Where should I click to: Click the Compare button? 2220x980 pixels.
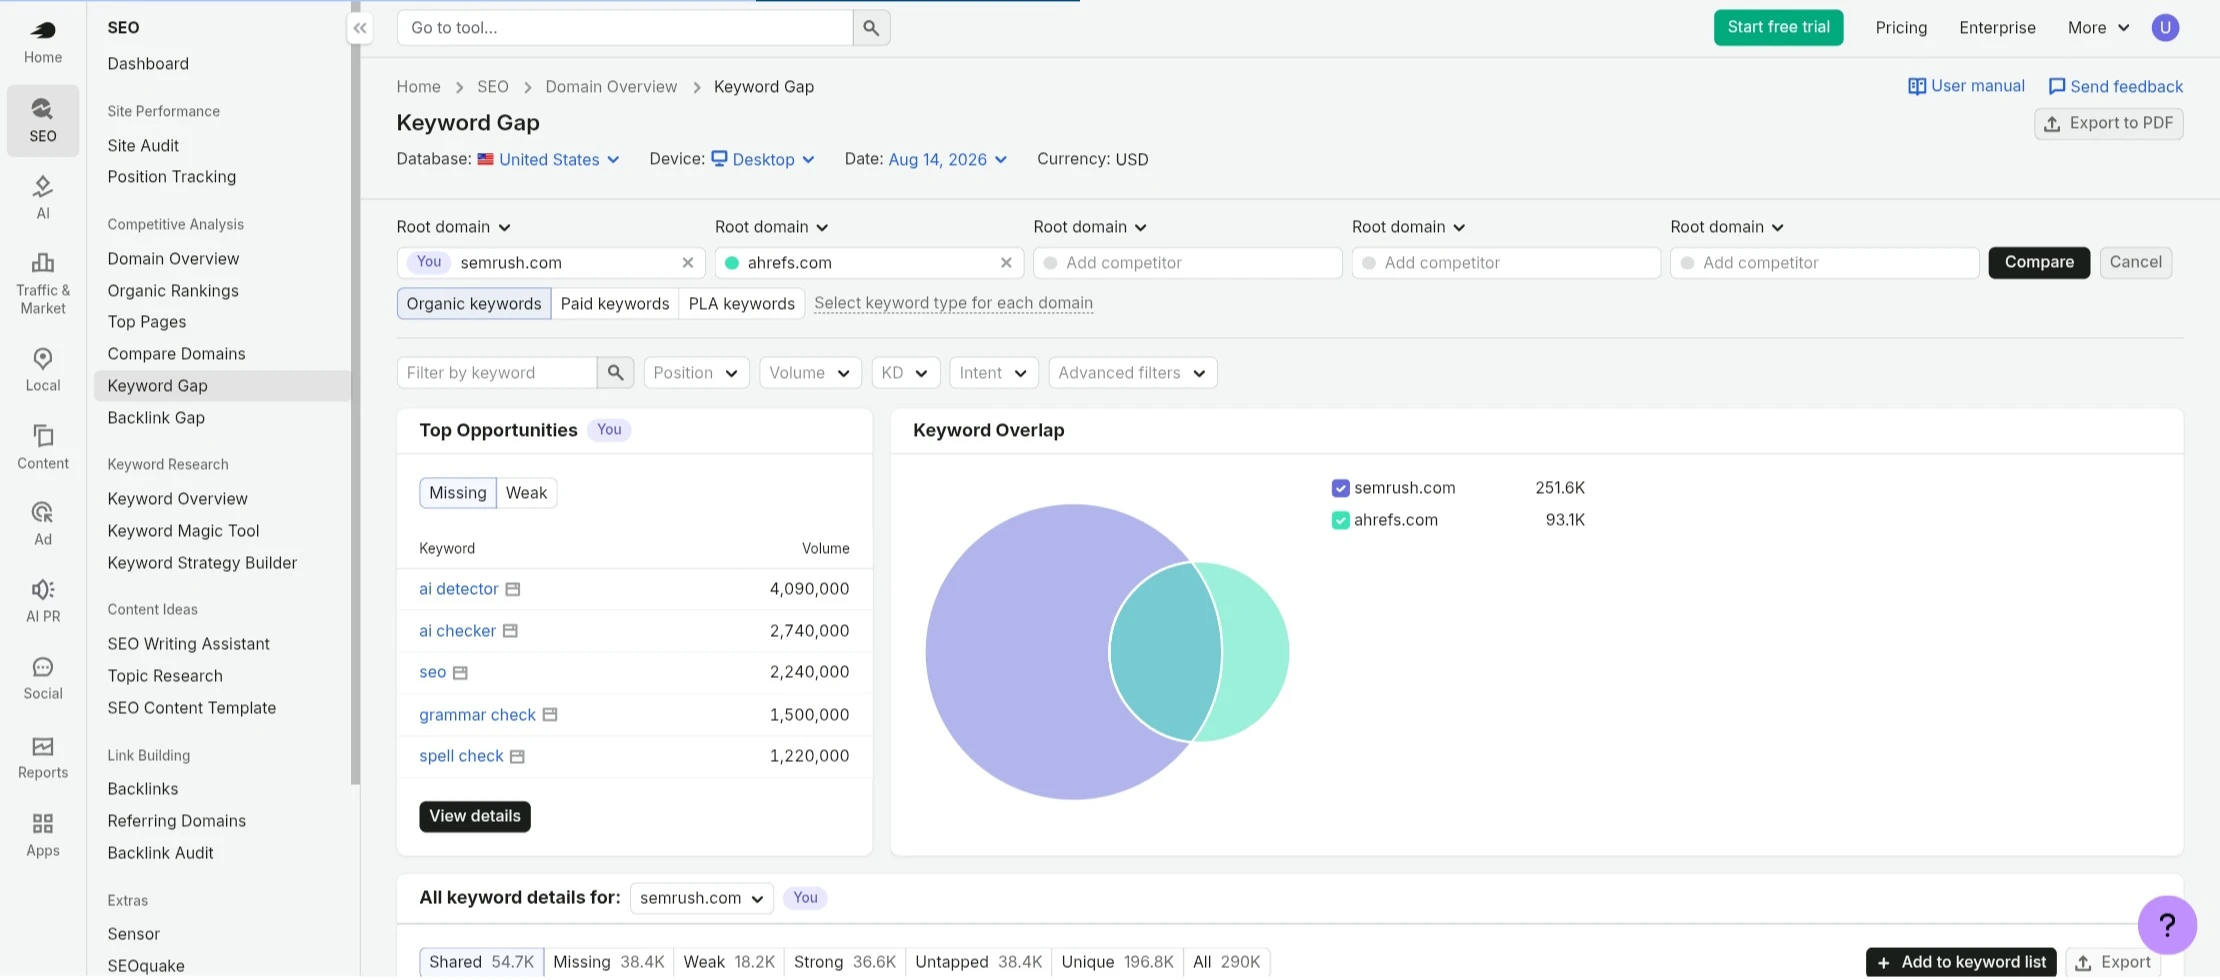tap(2039, 263)
